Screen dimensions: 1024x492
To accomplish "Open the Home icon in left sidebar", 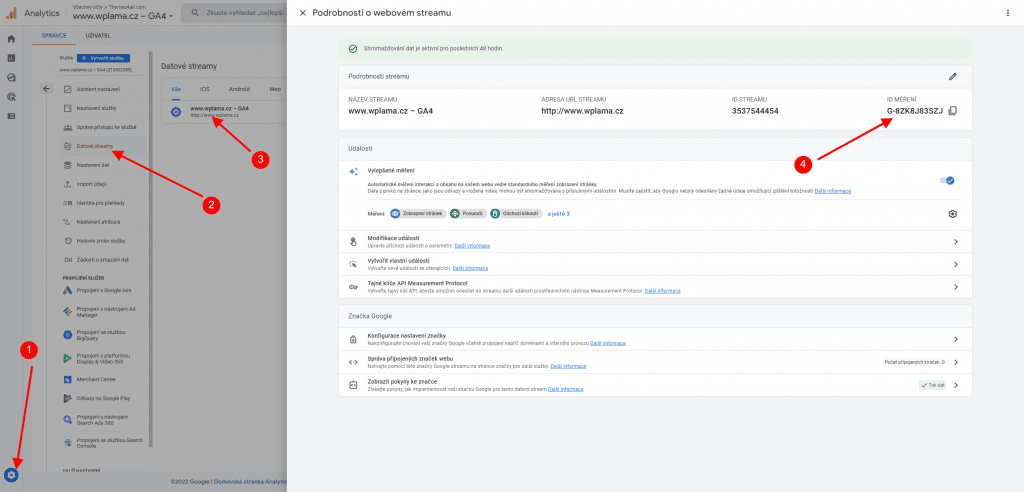I will click(11, 39).
